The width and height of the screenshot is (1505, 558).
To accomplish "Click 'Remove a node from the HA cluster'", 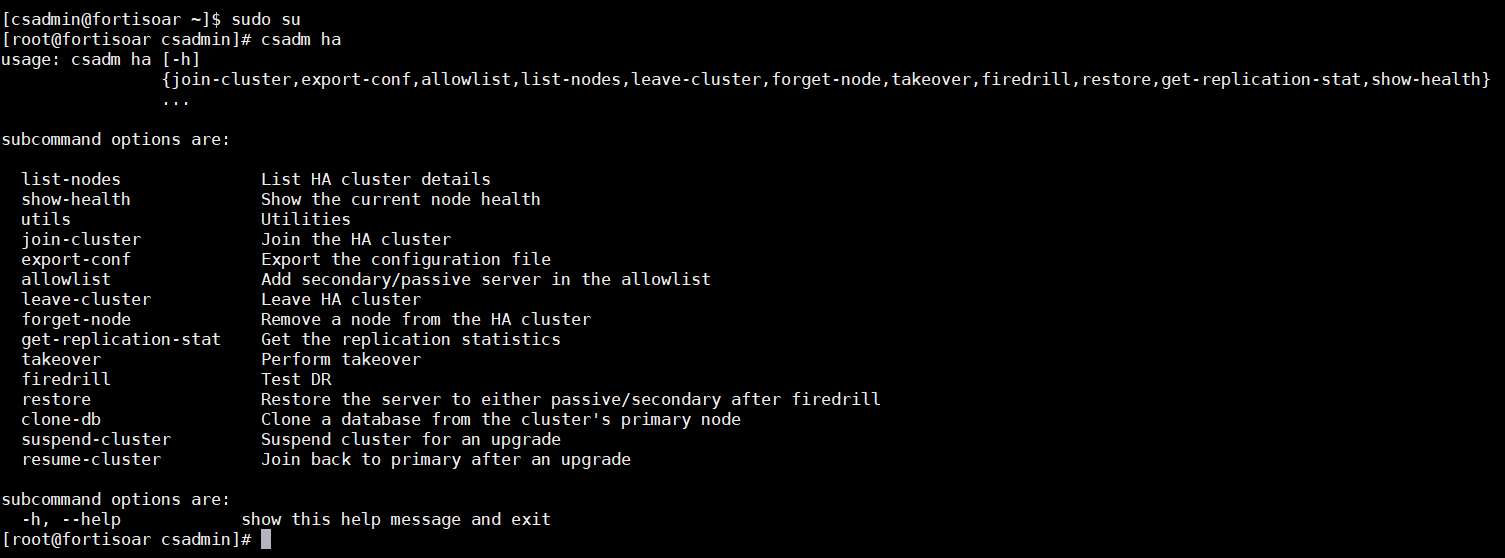I will click(x=425, y=319).
